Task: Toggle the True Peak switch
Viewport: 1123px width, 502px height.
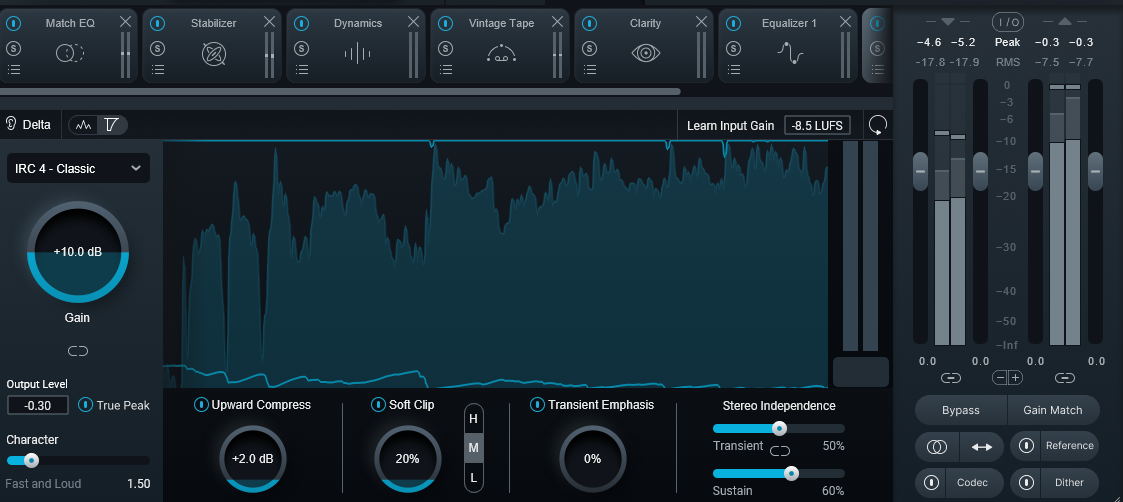Action: coord(85,405)
